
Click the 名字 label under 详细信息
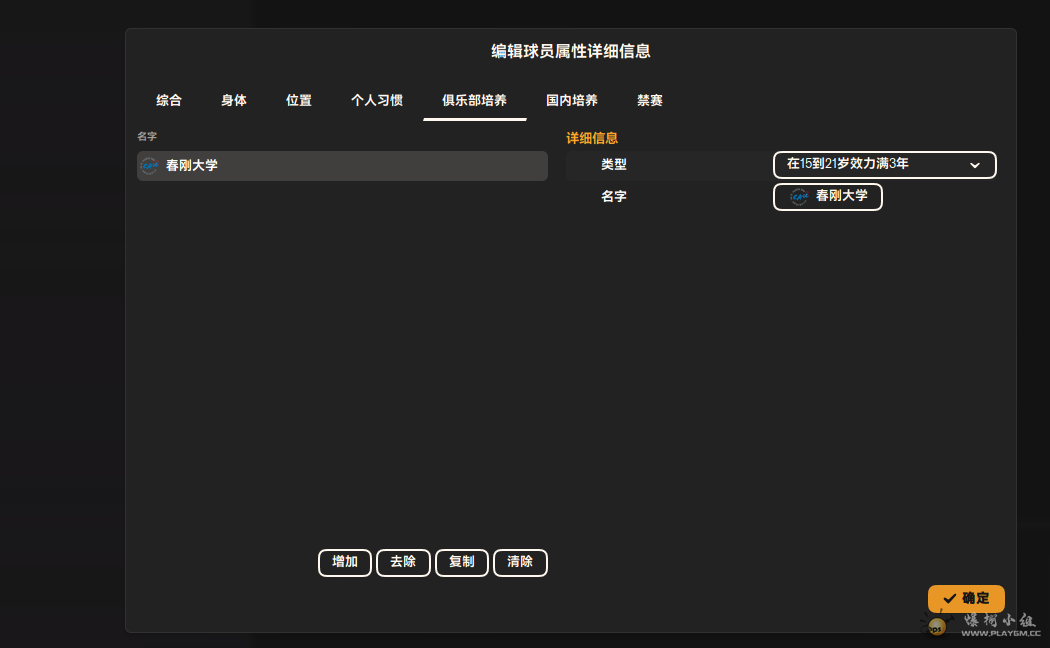click(614, 197)
